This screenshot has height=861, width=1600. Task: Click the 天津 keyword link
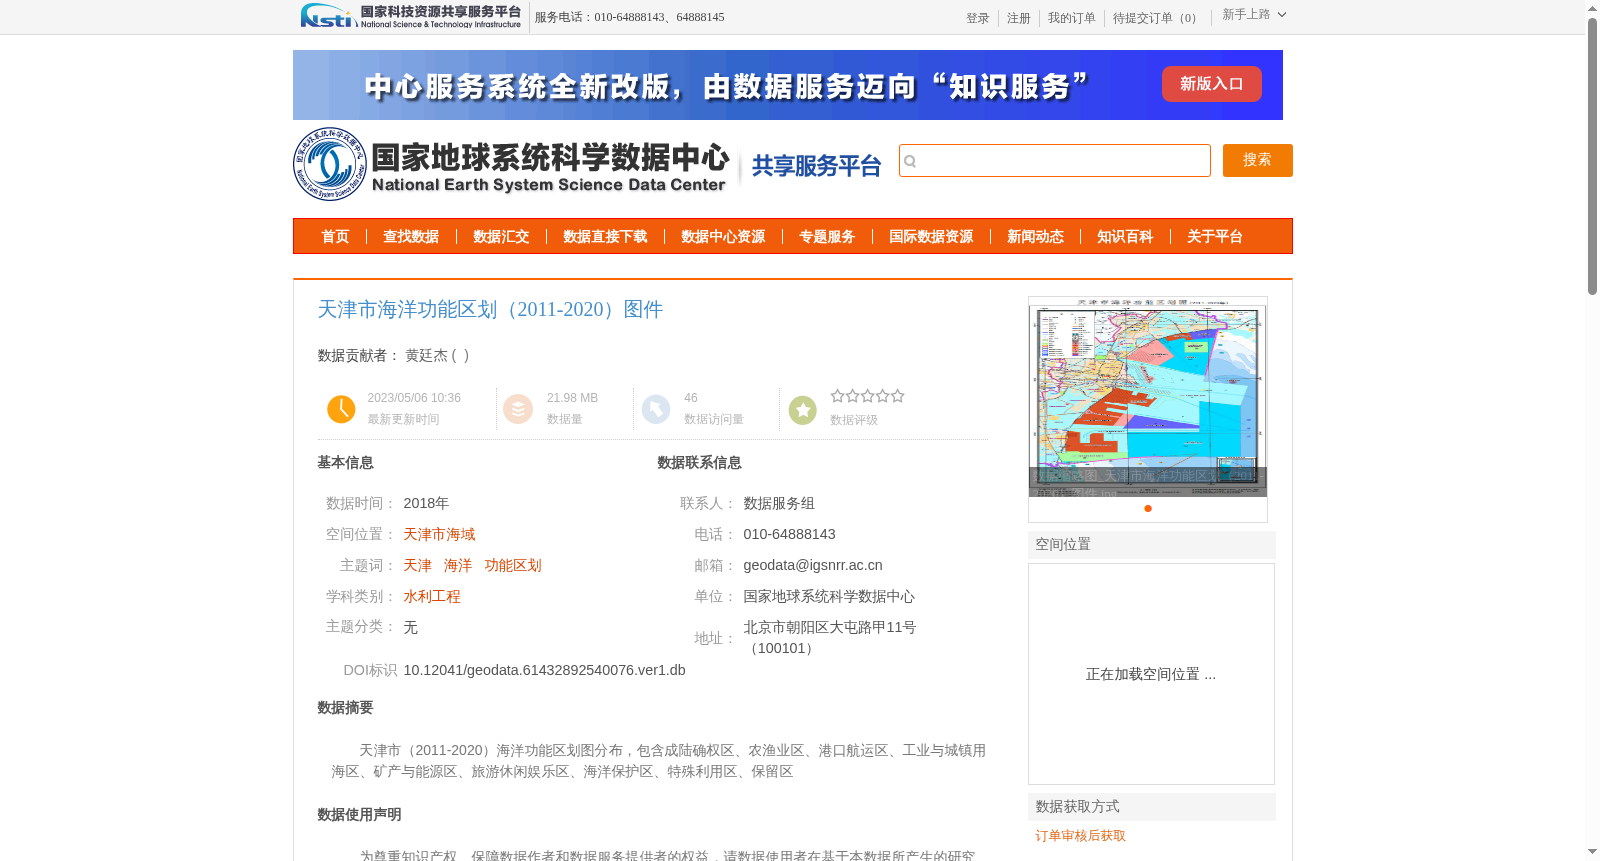tap(418, 565)
